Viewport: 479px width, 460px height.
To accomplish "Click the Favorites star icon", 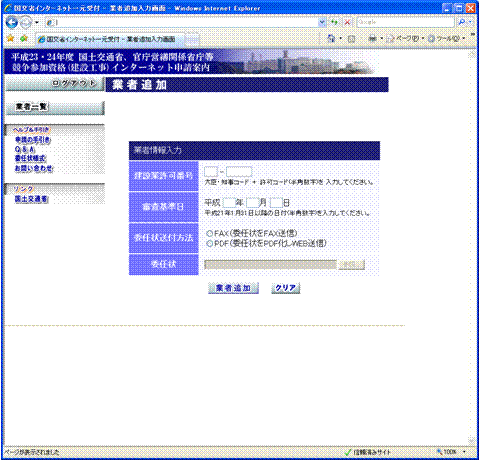I will (x=10, y=39).
